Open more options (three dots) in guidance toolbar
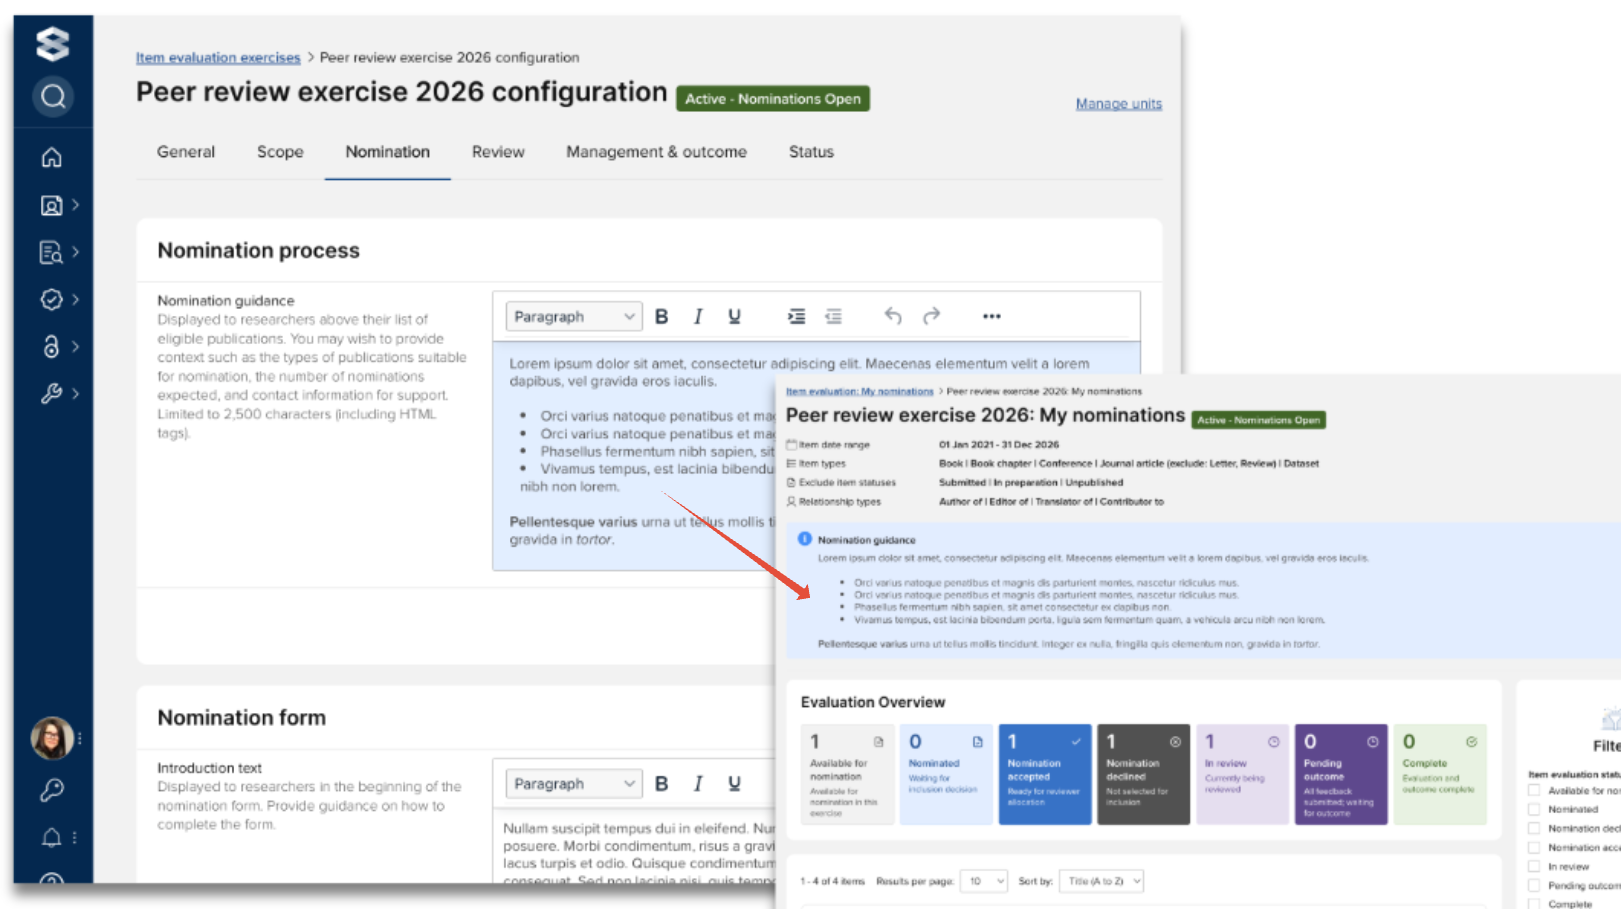 [x=991, y=316]
